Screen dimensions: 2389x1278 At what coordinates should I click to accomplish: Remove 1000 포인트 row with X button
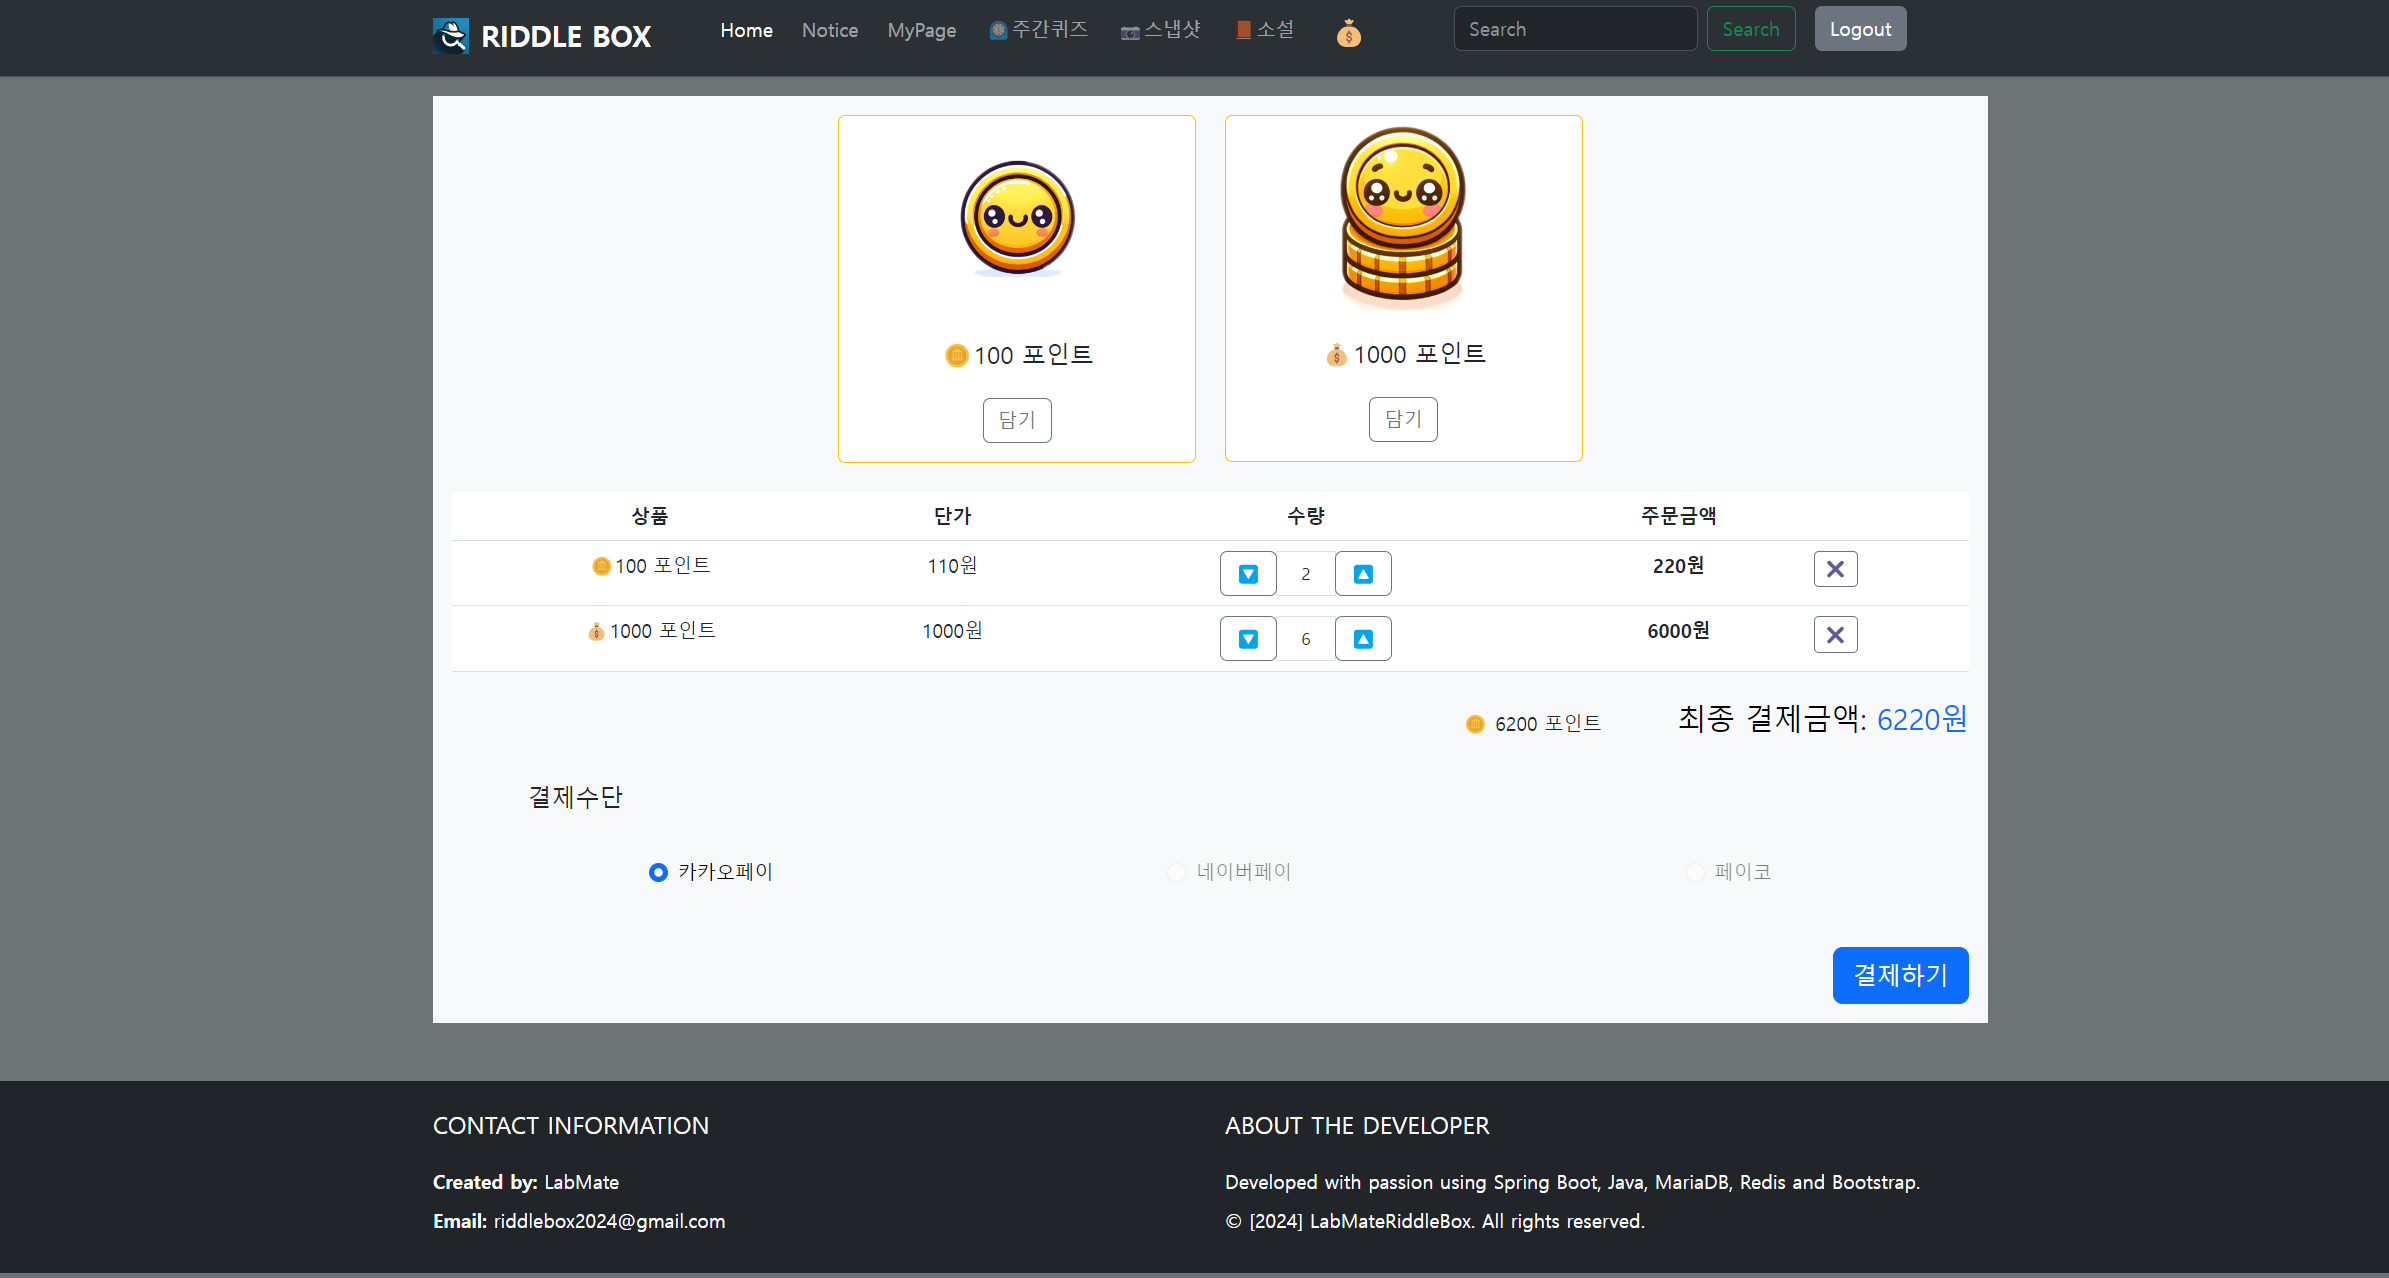(x=1835, y=635)
